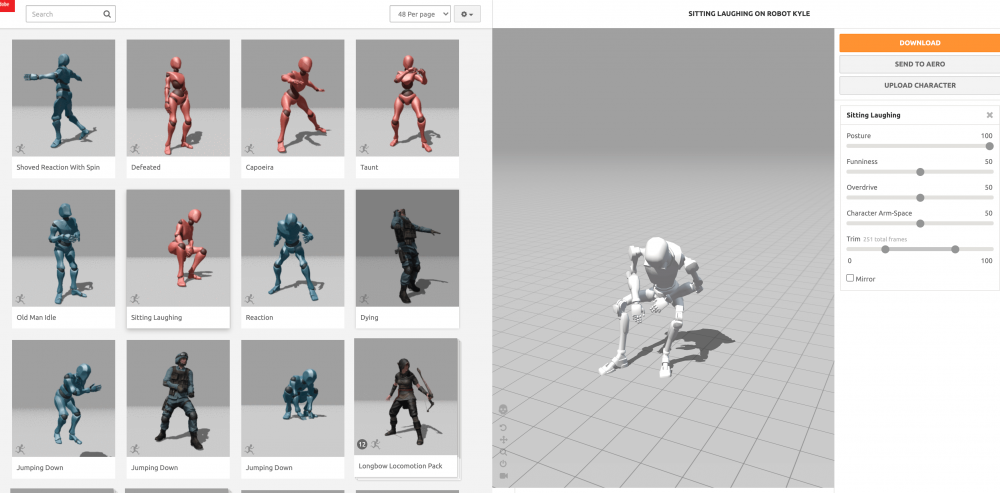Select Jumping Down with the soldier character
Screen dimensions: 1000x493
(x=178, y=398)
